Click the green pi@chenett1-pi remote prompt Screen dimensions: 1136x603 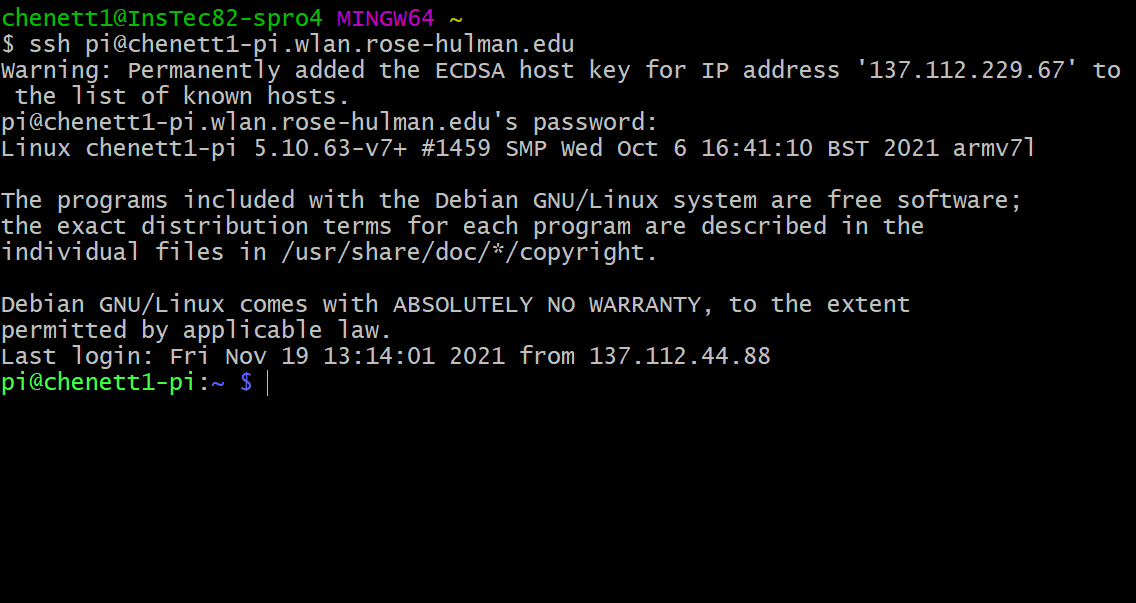click(98, 383)
